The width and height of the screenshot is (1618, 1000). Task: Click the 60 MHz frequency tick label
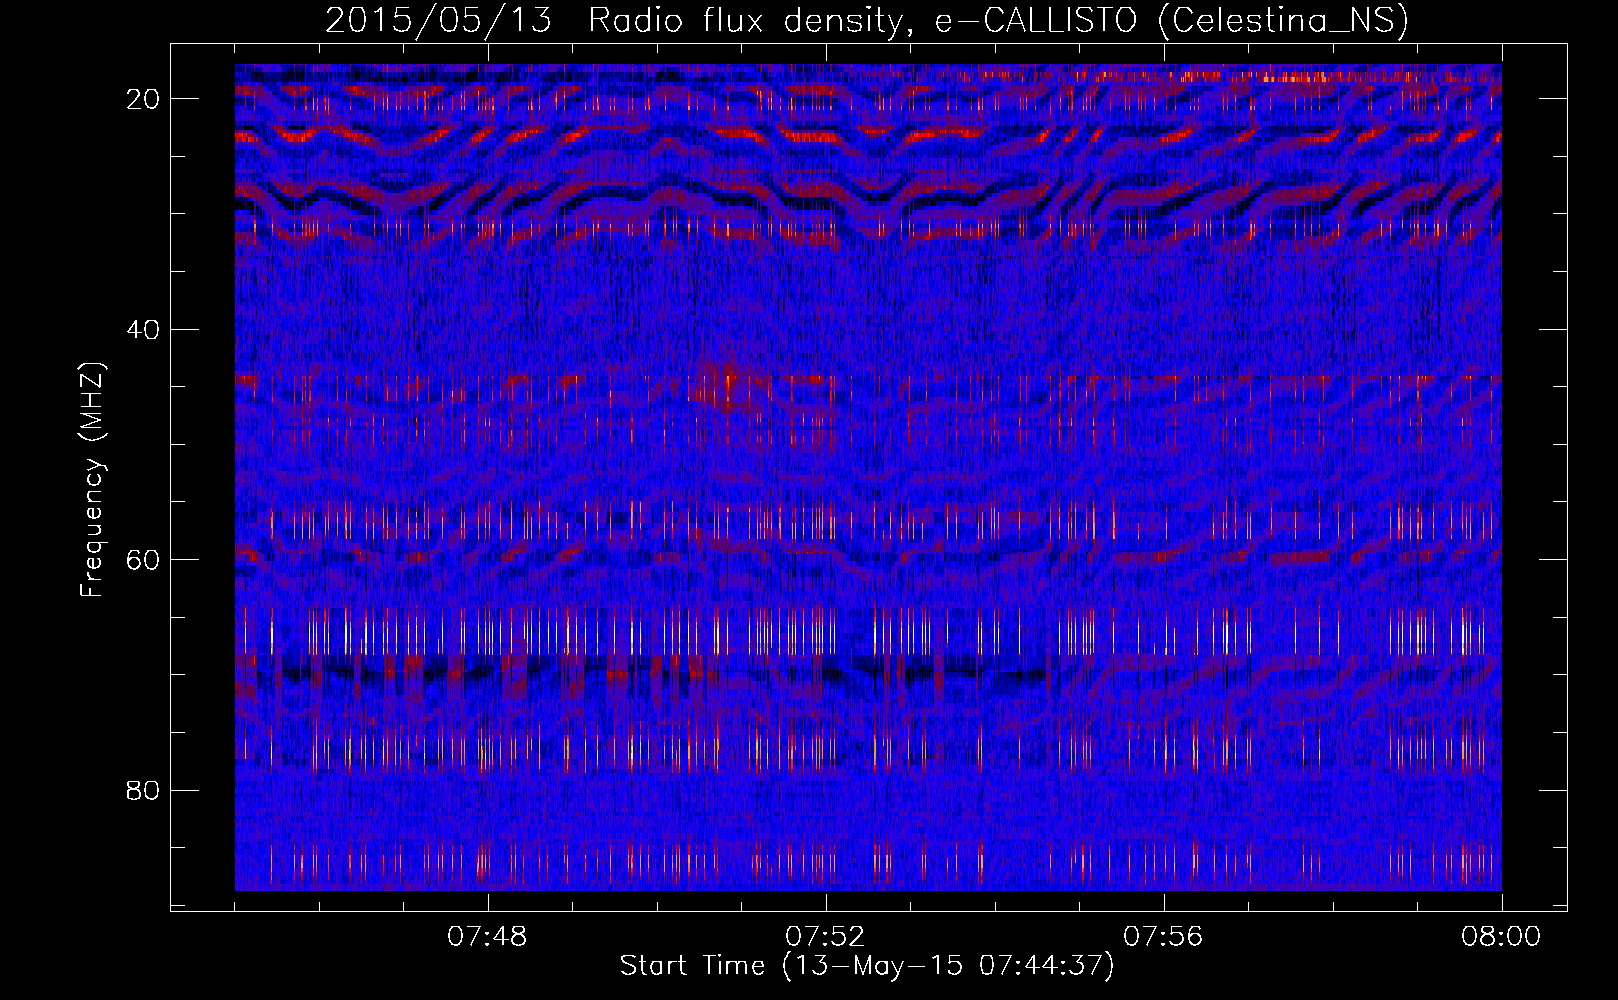click(x=144, y=559)
